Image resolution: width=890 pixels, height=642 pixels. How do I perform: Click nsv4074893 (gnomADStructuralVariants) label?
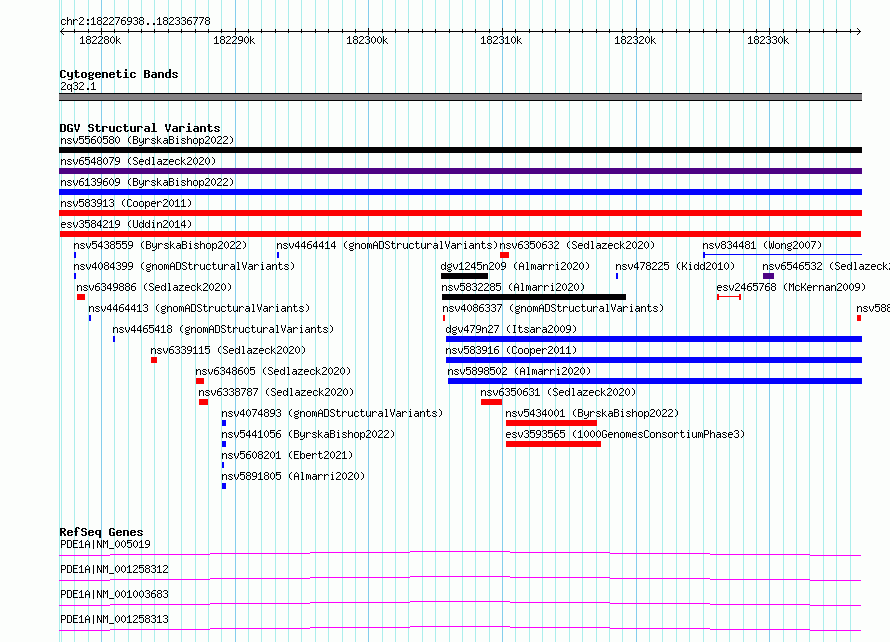(x=332, y=413)
